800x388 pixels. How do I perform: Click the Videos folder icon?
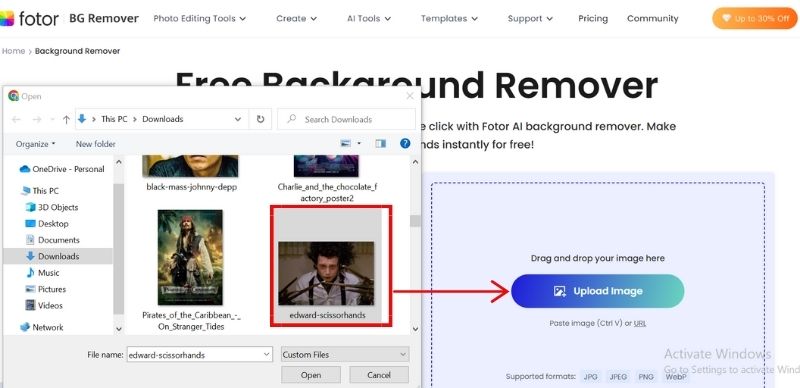[31, 305]
